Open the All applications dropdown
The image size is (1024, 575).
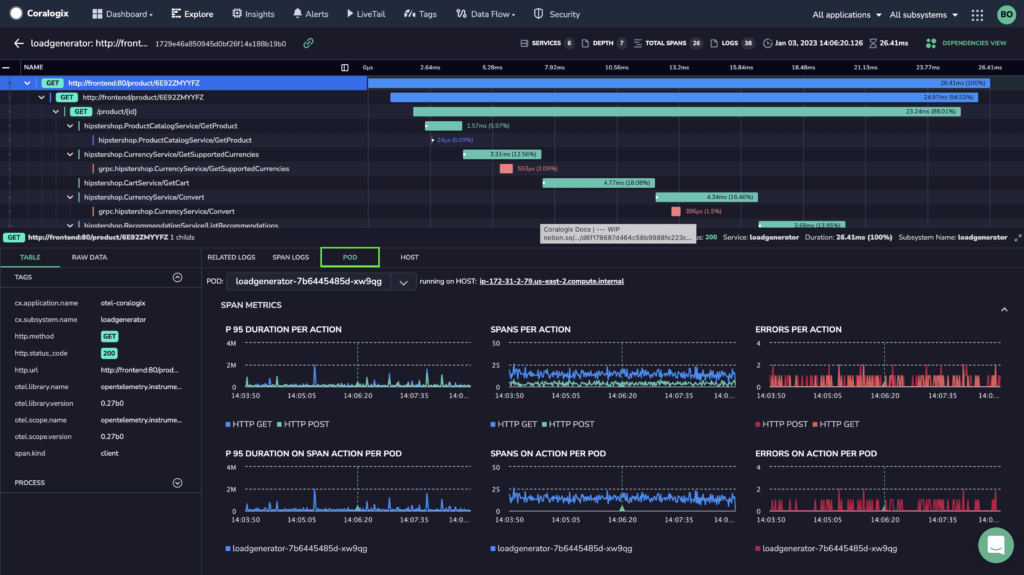[x=846, y=14]
